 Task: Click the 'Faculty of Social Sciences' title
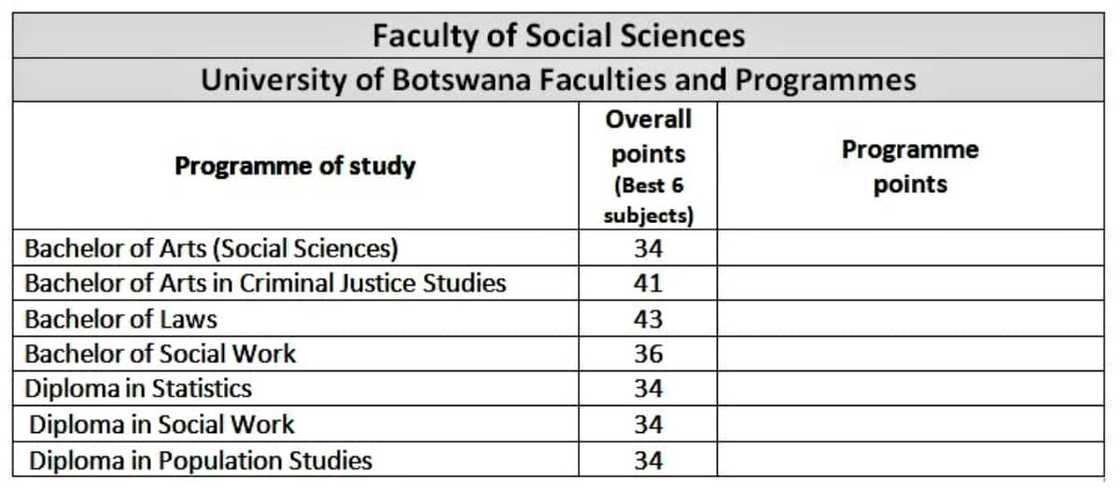coord(558,36)
